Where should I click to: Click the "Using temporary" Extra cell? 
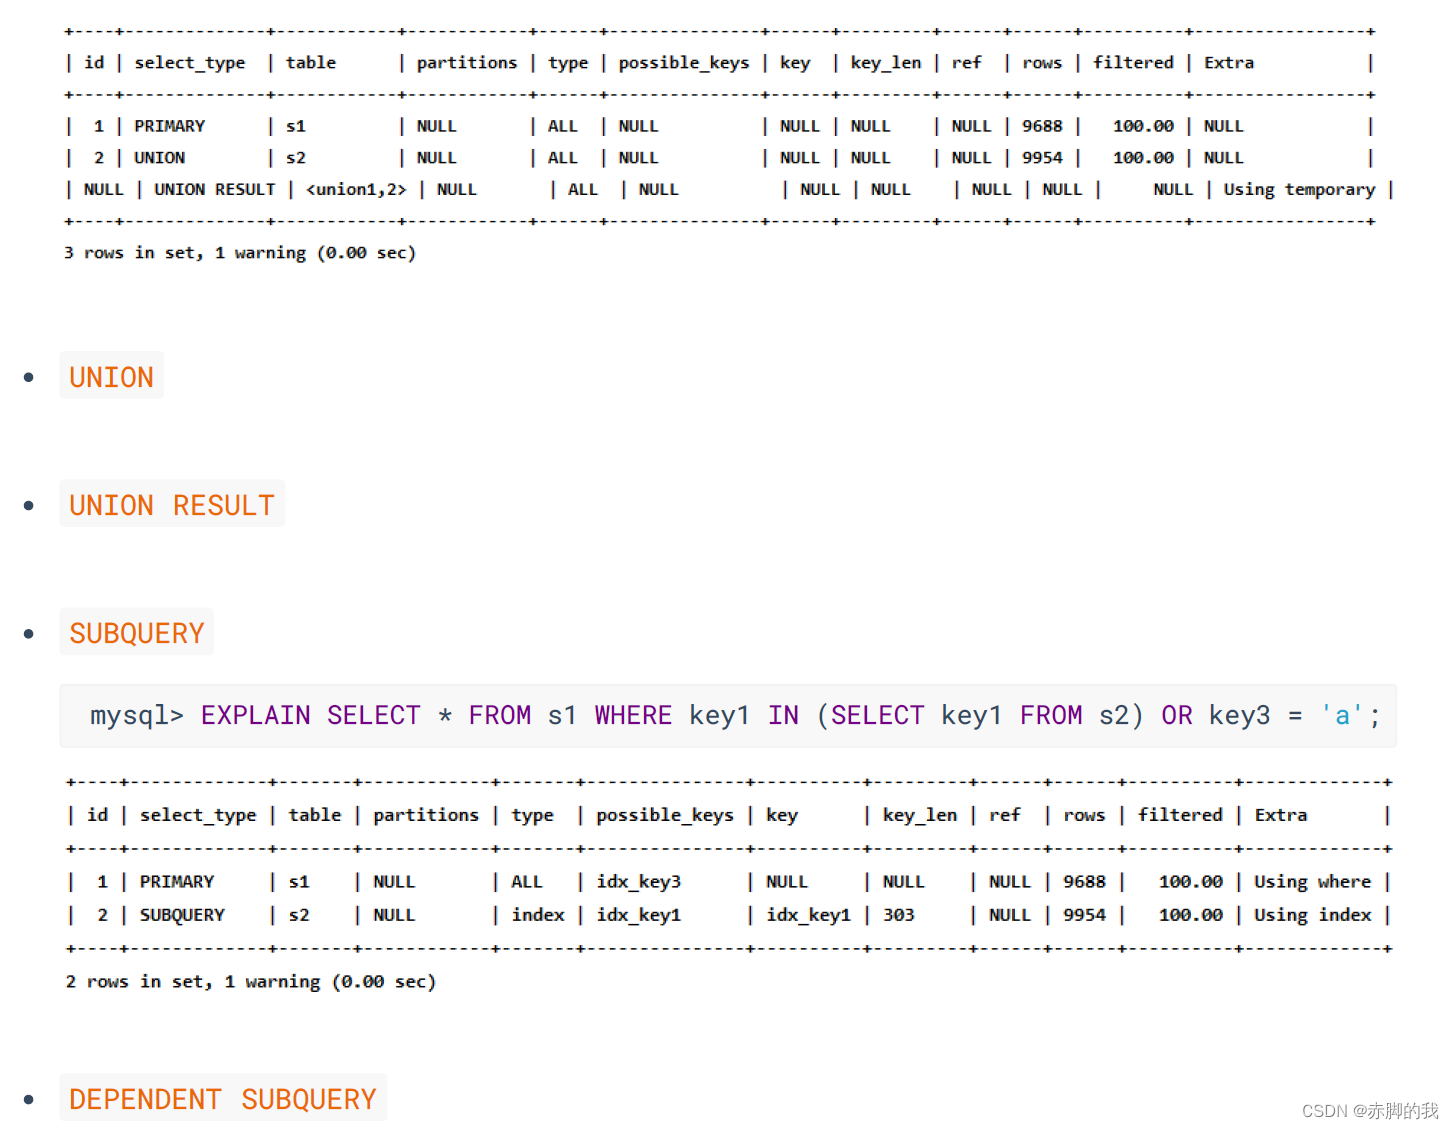(x=1299, y=189)
